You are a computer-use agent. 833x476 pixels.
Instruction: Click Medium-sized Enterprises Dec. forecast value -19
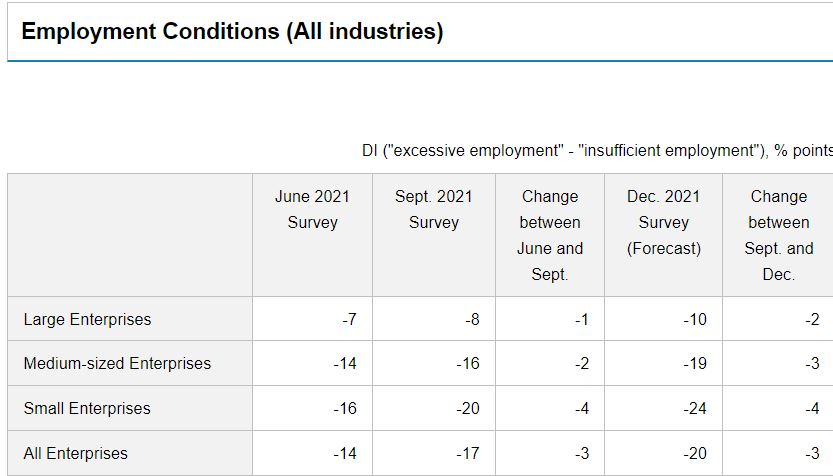coord(695,364)
